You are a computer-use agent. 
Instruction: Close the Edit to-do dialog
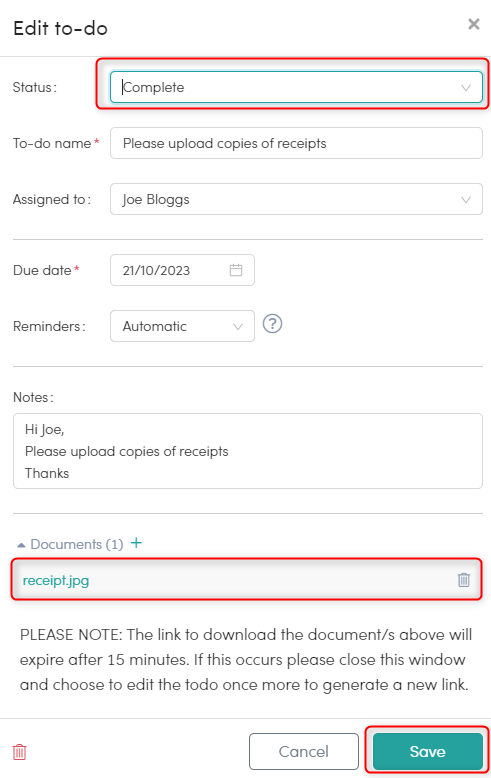[x=474, y=24]
